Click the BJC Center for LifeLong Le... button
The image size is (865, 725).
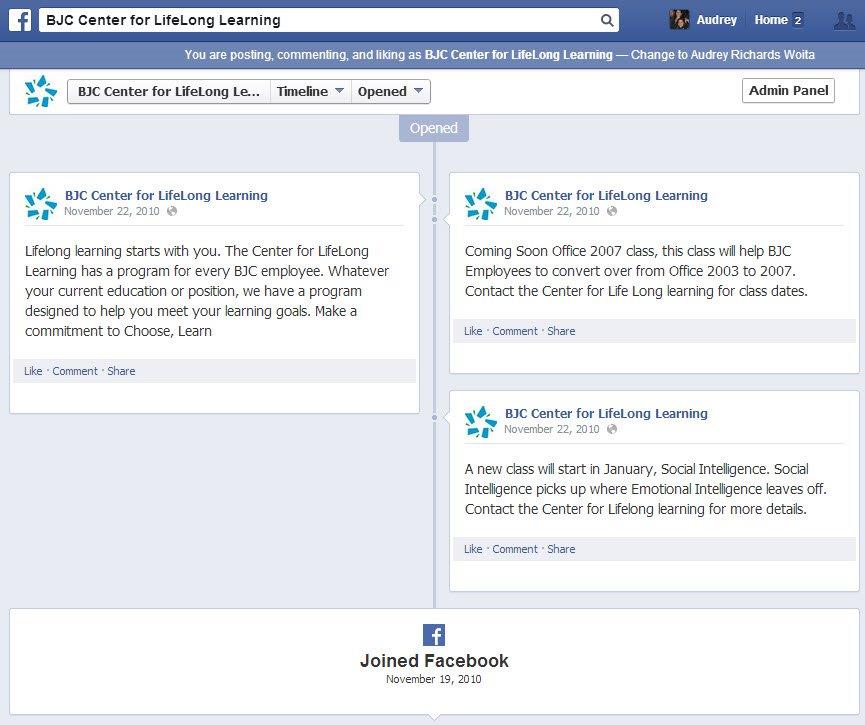(169, 92)
